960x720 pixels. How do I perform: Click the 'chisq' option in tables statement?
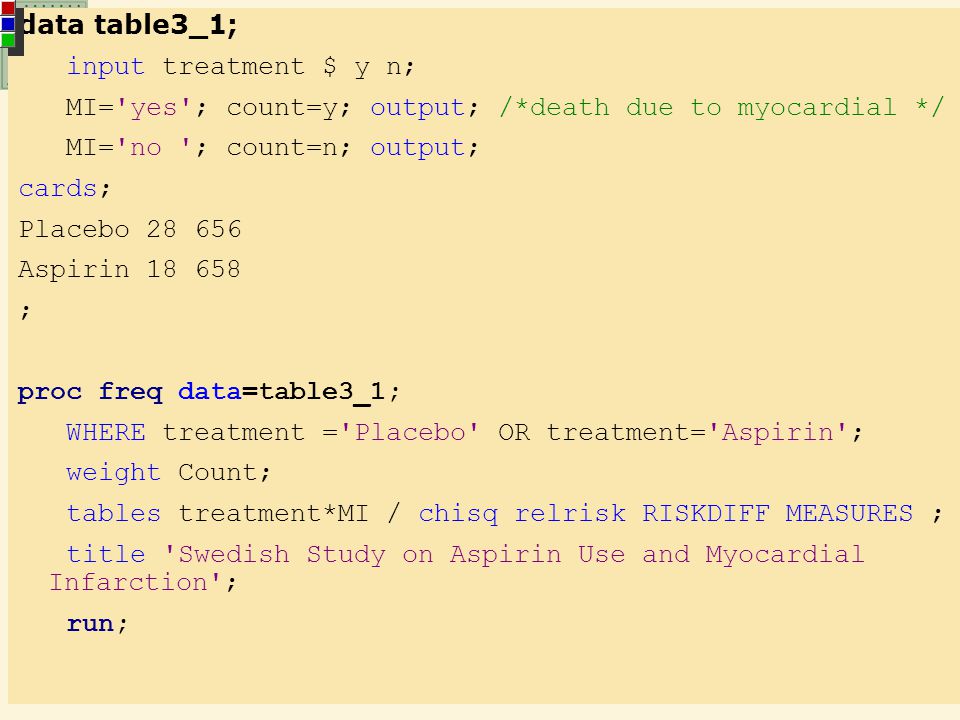click(458, 514)
